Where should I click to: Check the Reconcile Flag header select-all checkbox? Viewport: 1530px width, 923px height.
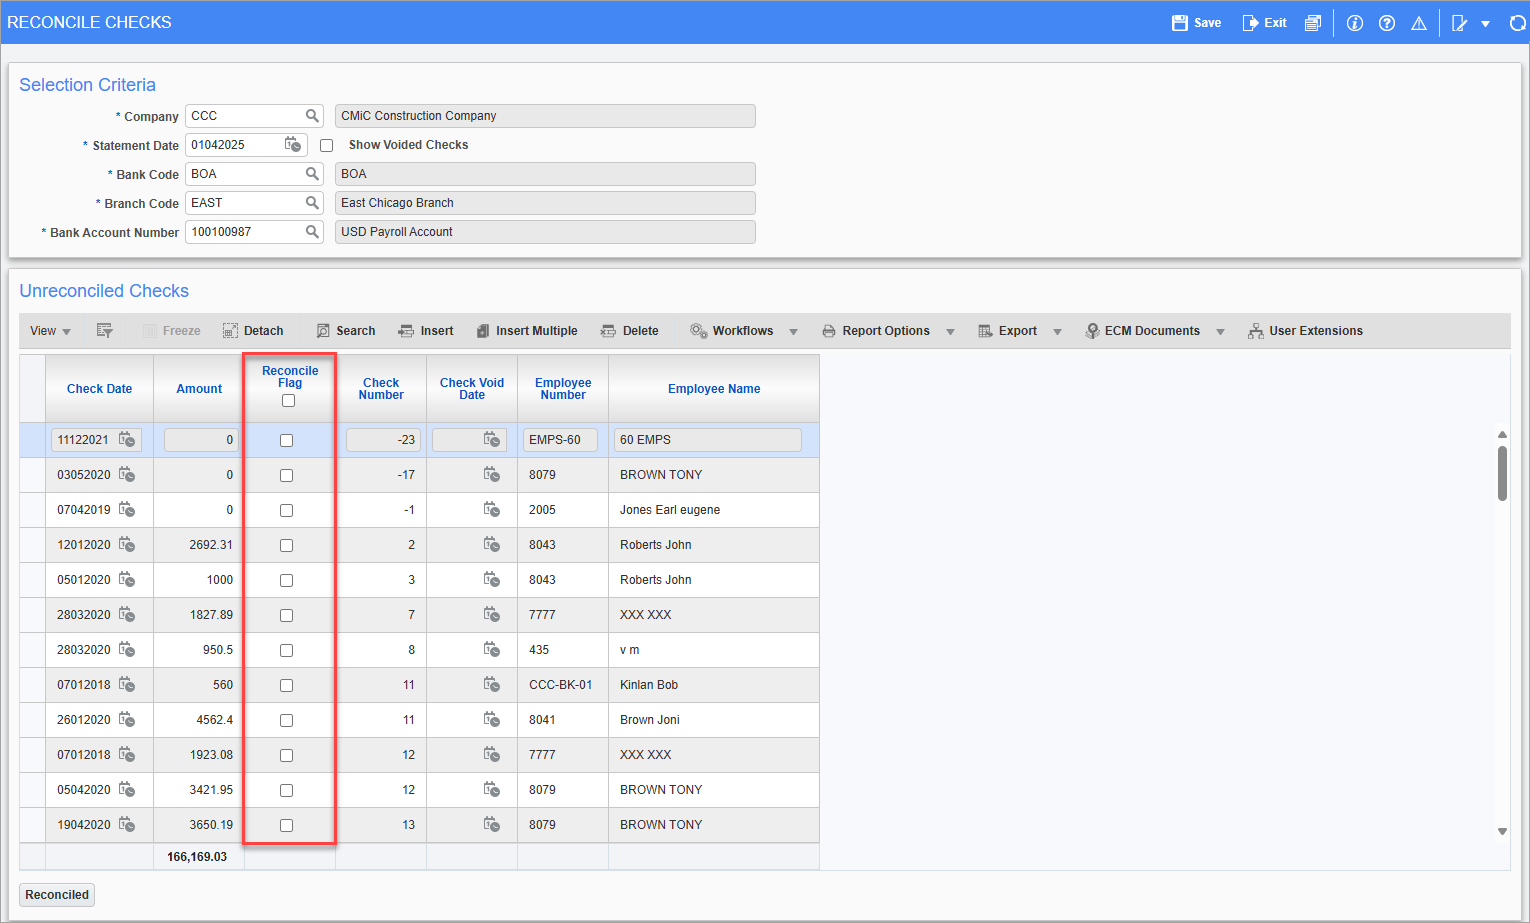288,401
